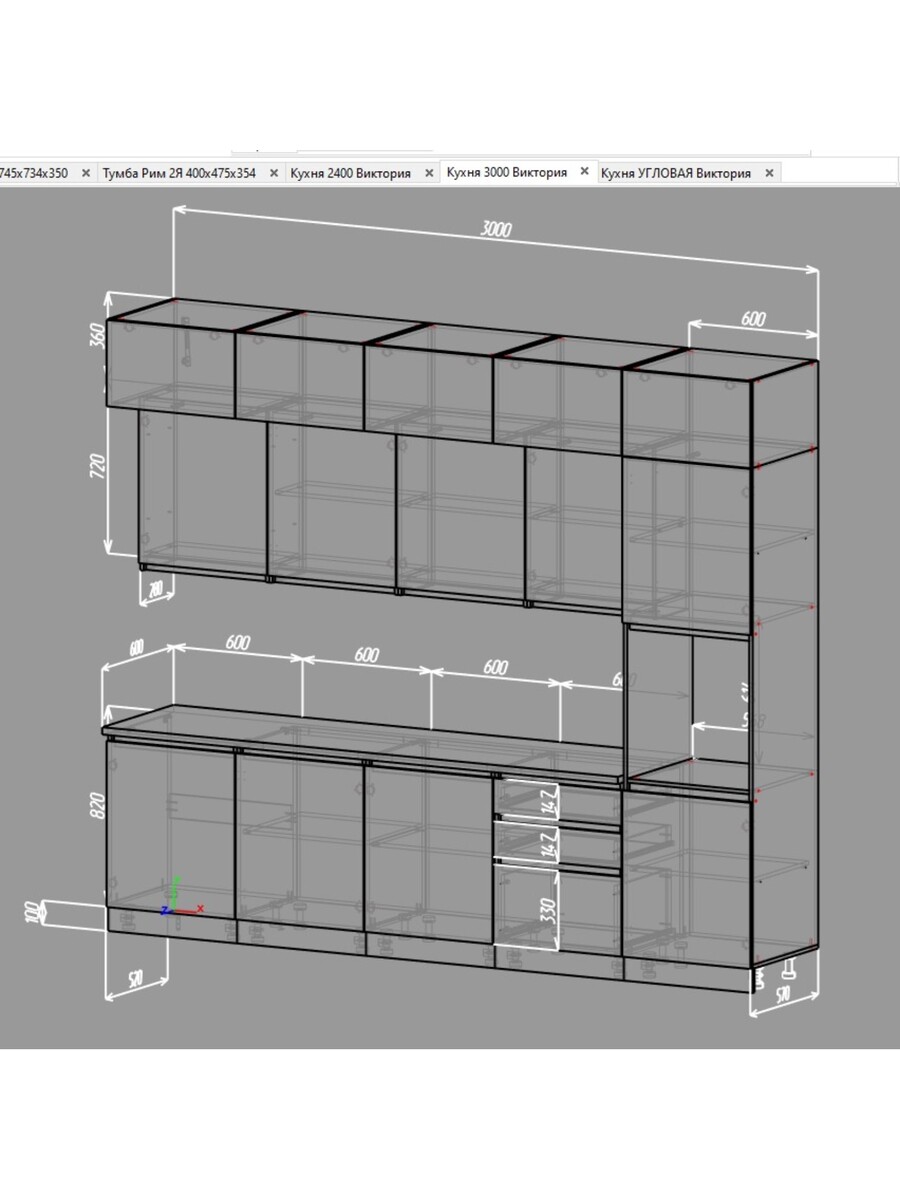
Task: Switch to Тумба Рим 2Я 400x475x354 tab
Action: click(x=179, y=173)
